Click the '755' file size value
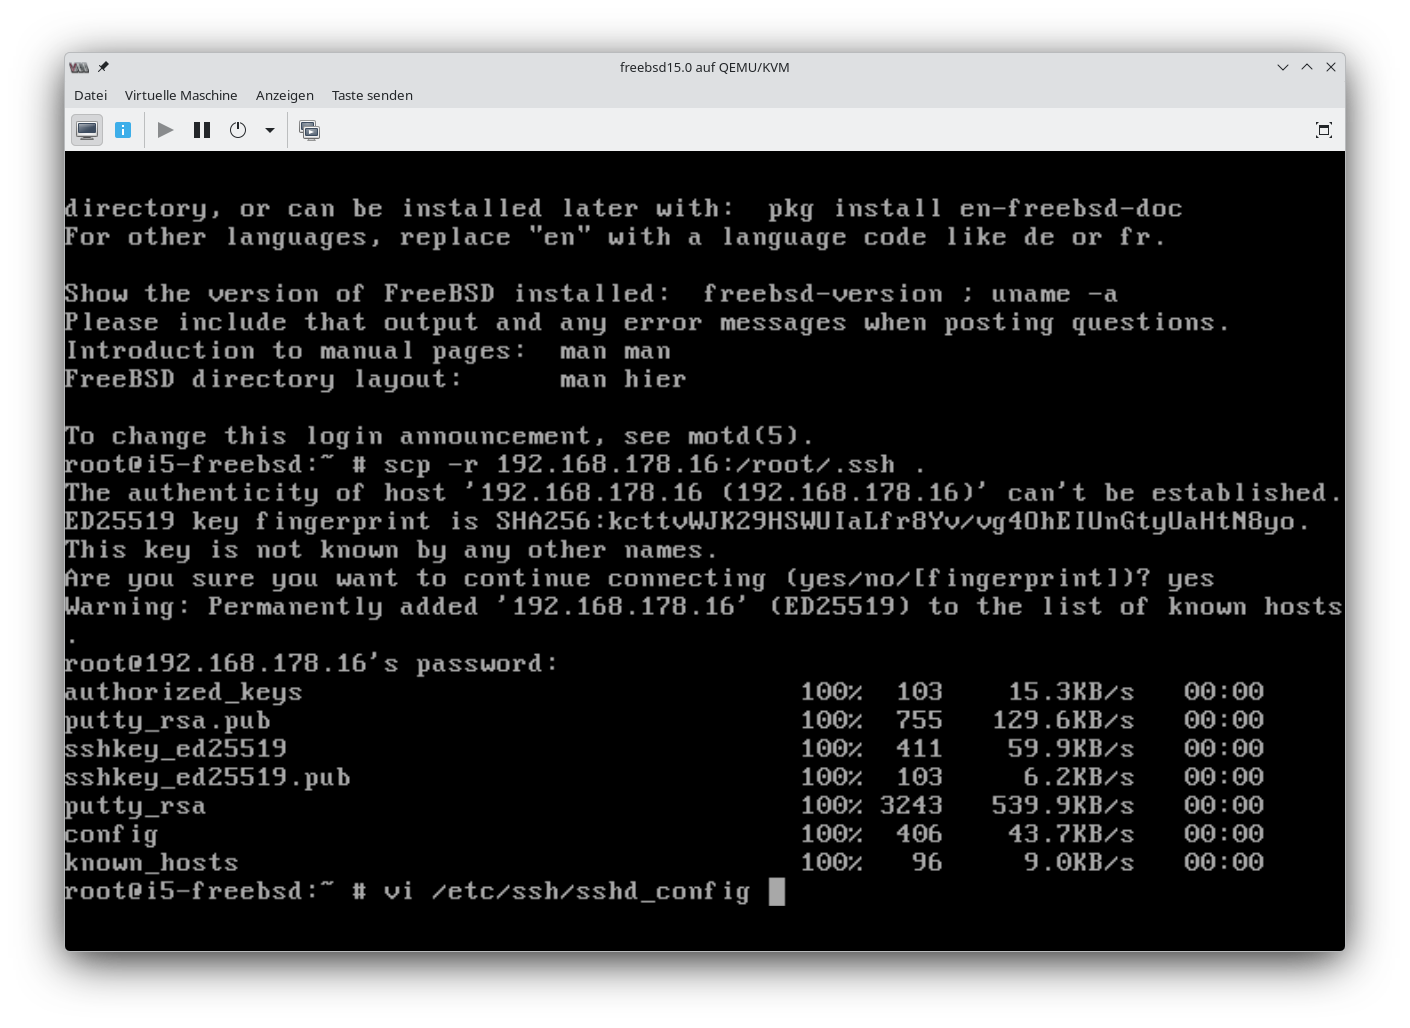 (919, 721)
